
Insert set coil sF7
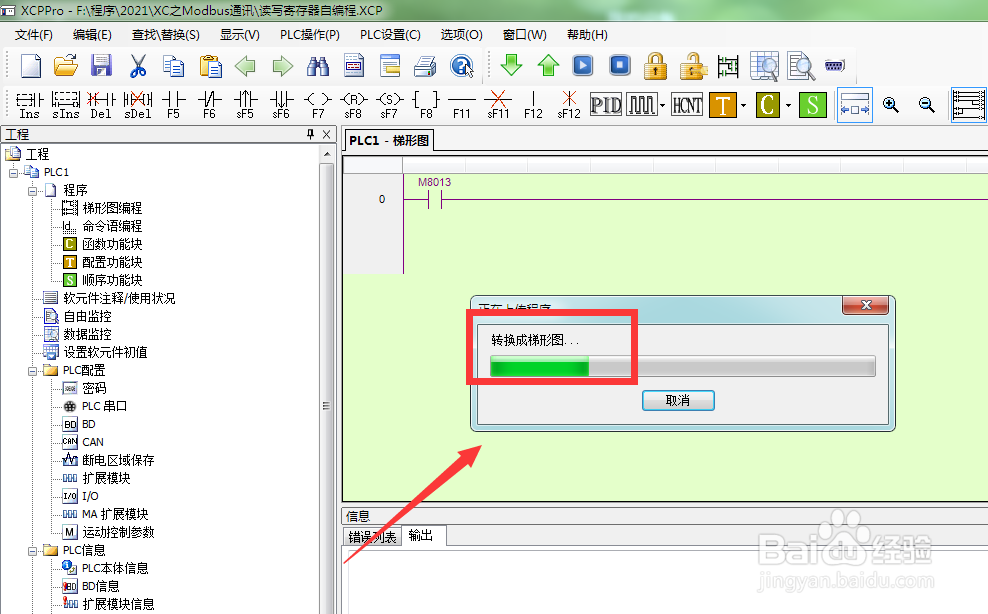pos(389,105)
